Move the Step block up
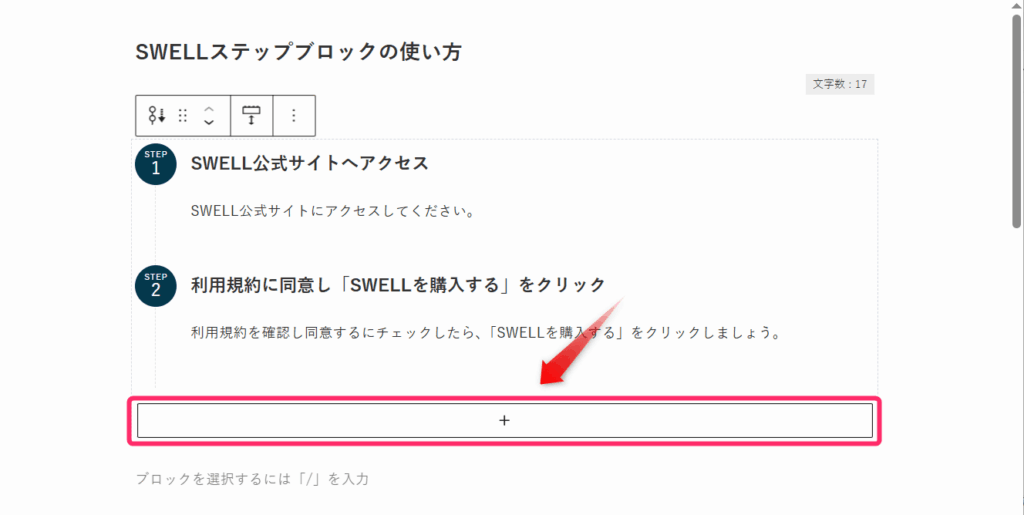The image size is (1024, 515). click(209, 108)
